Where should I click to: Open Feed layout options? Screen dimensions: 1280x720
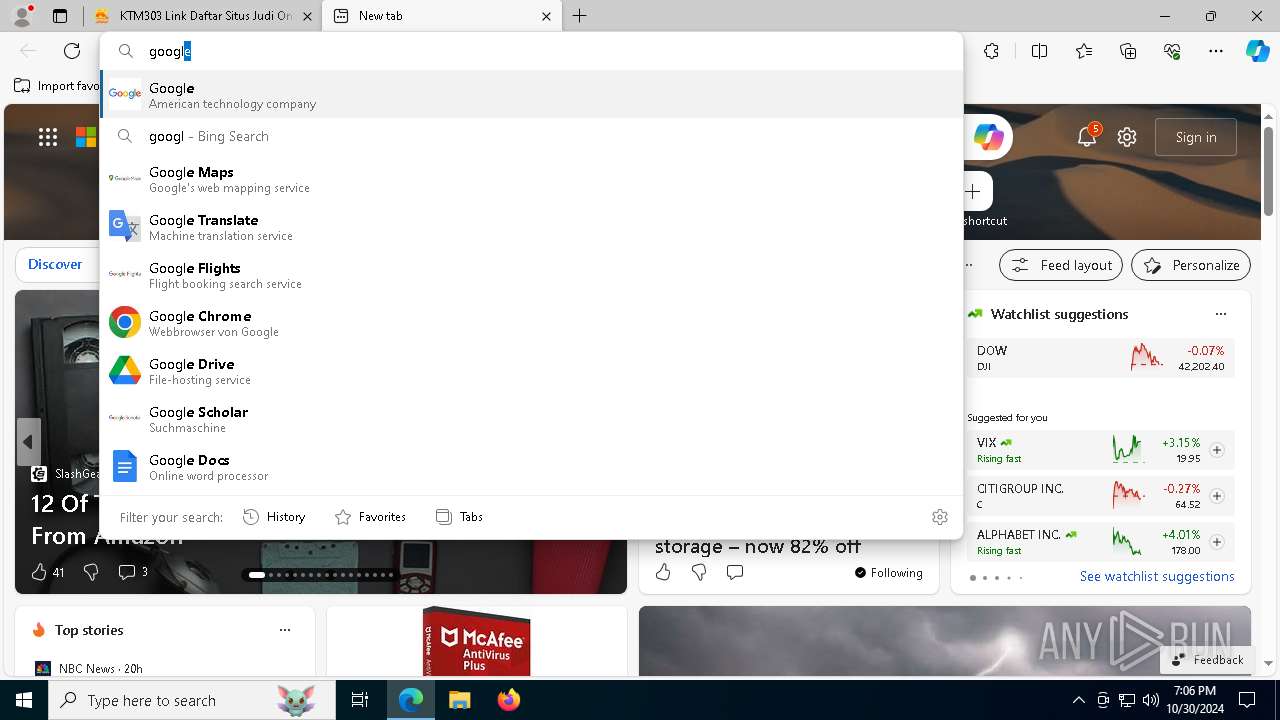click(x=1061, y=265)
